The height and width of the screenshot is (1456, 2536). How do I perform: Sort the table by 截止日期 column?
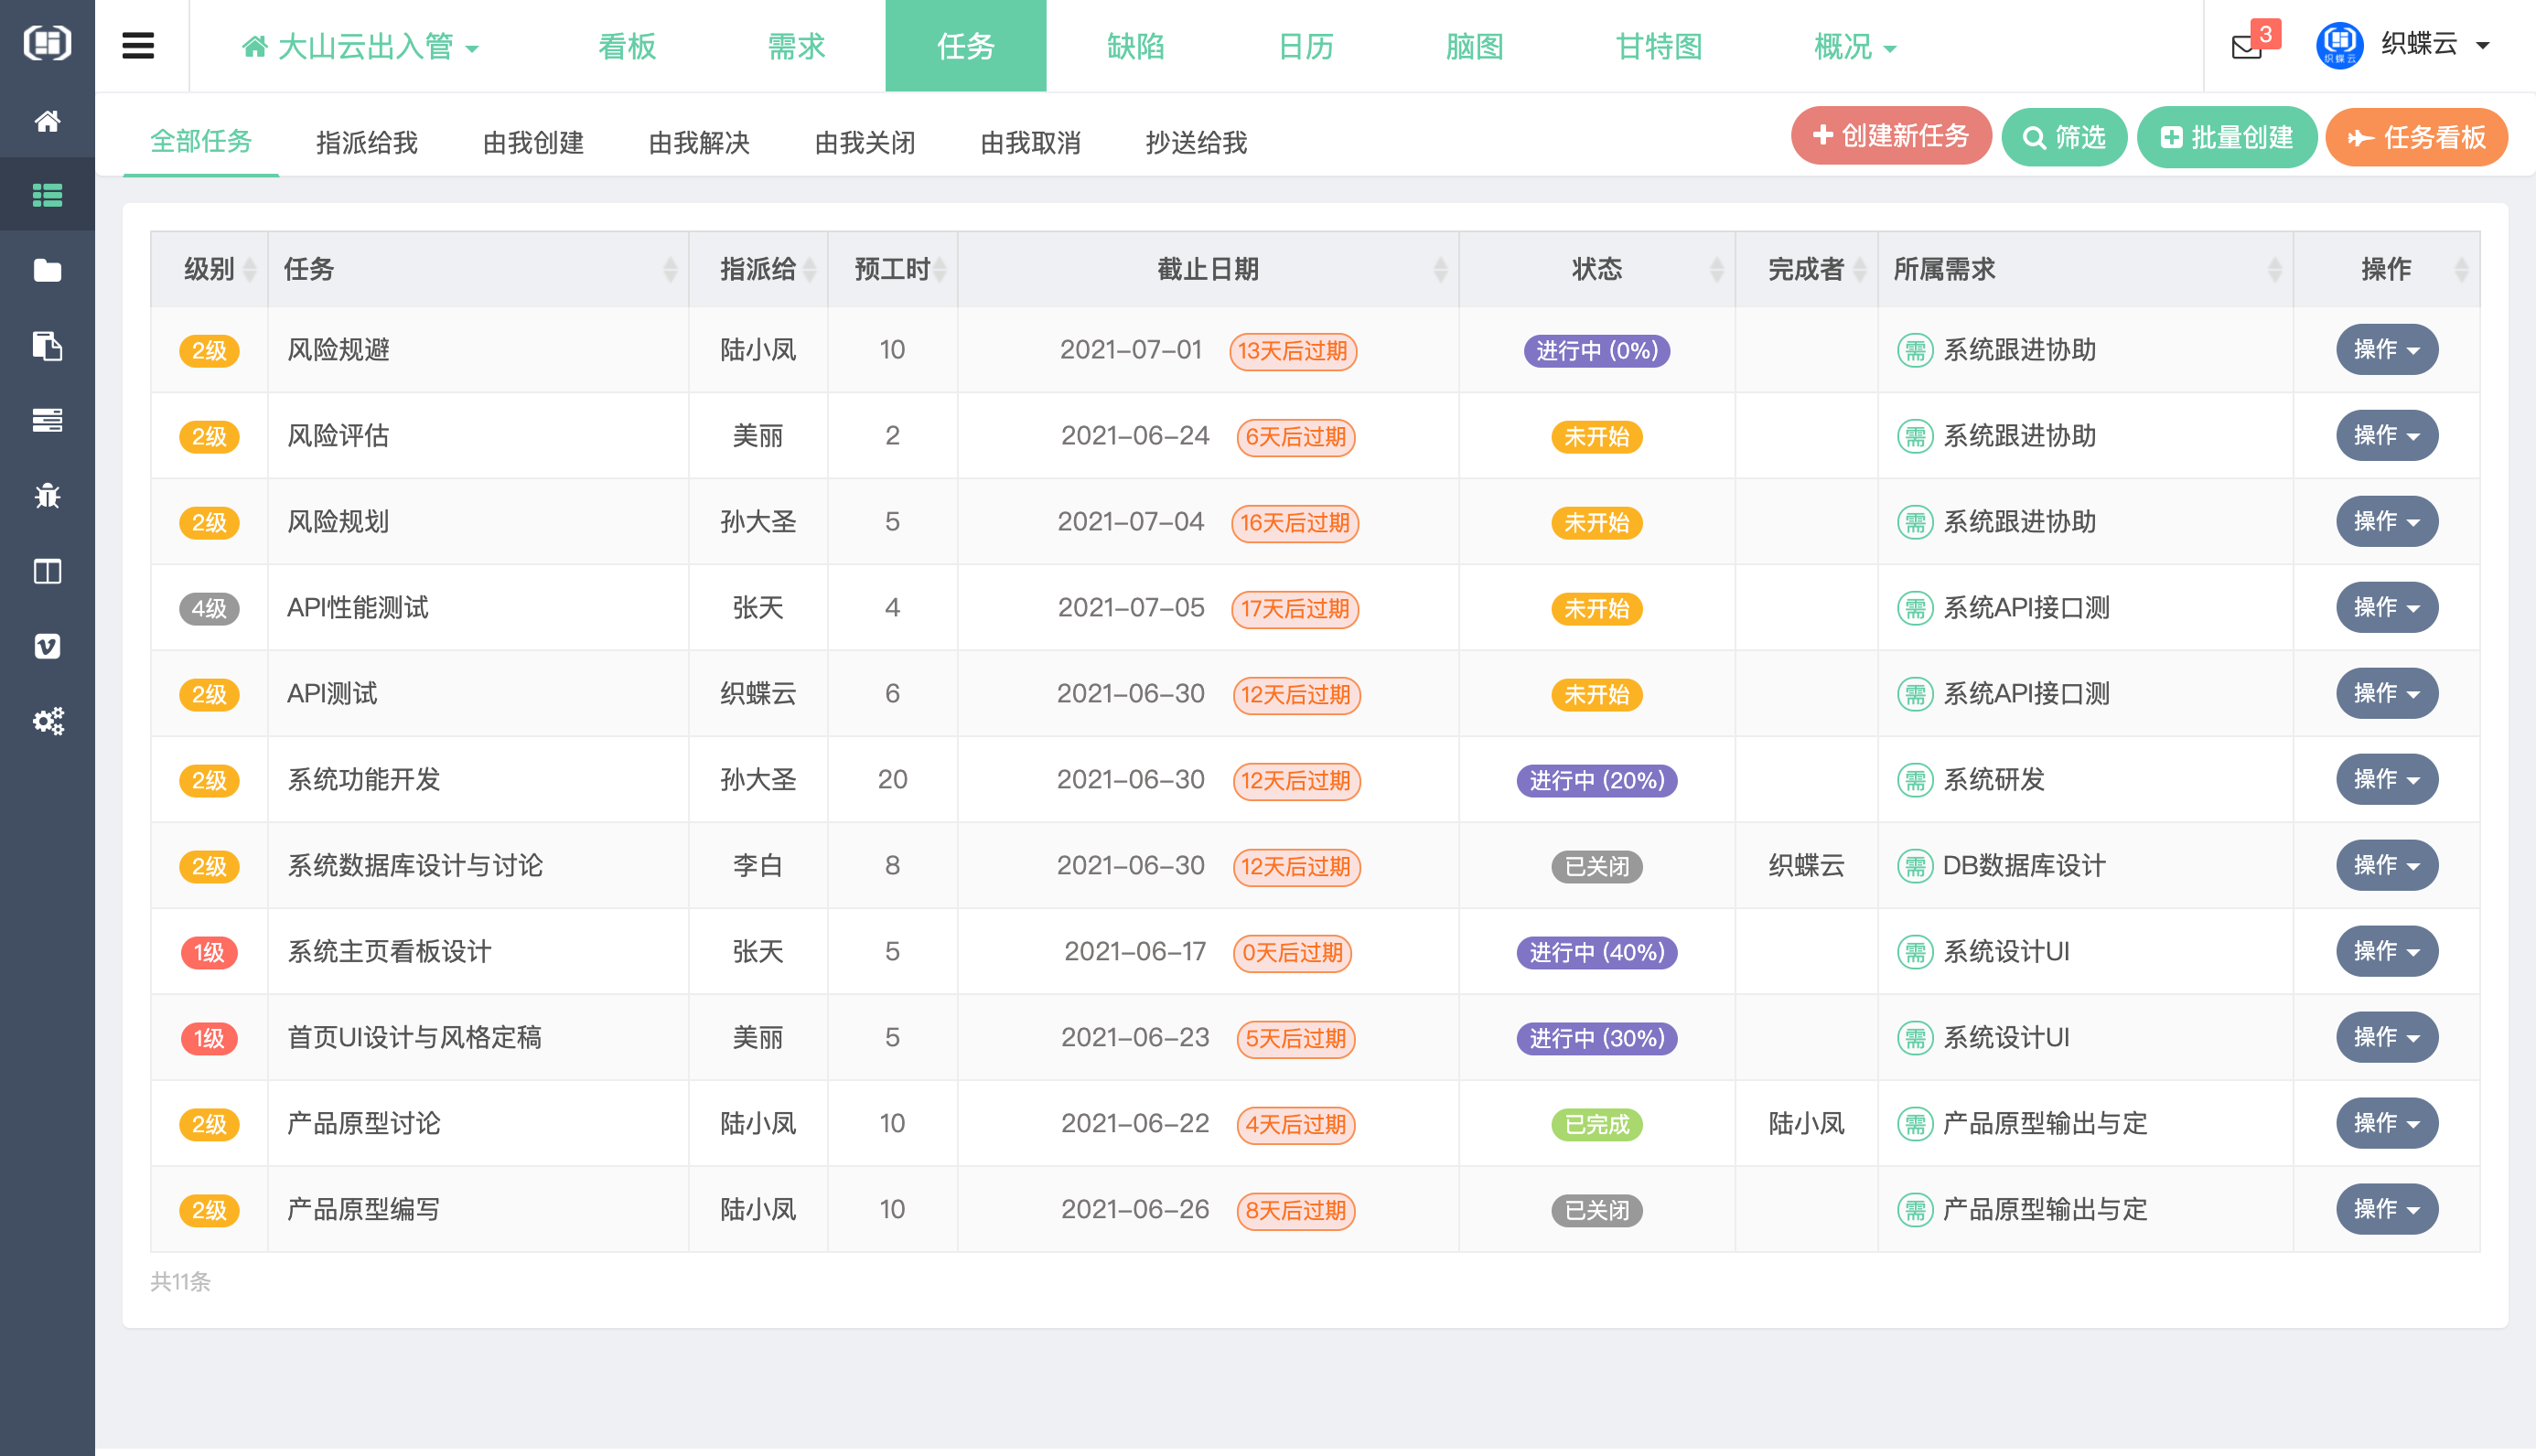[x=1208, y=269]
